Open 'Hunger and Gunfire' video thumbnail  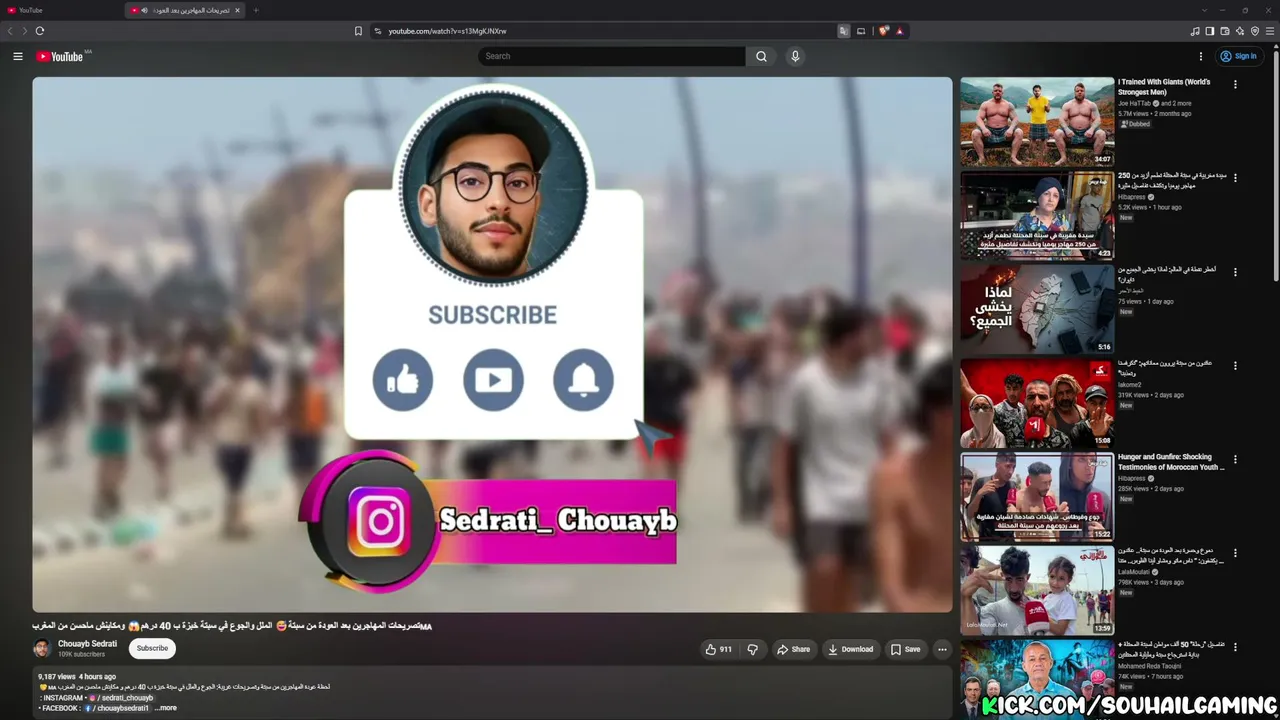(1037, 497)
